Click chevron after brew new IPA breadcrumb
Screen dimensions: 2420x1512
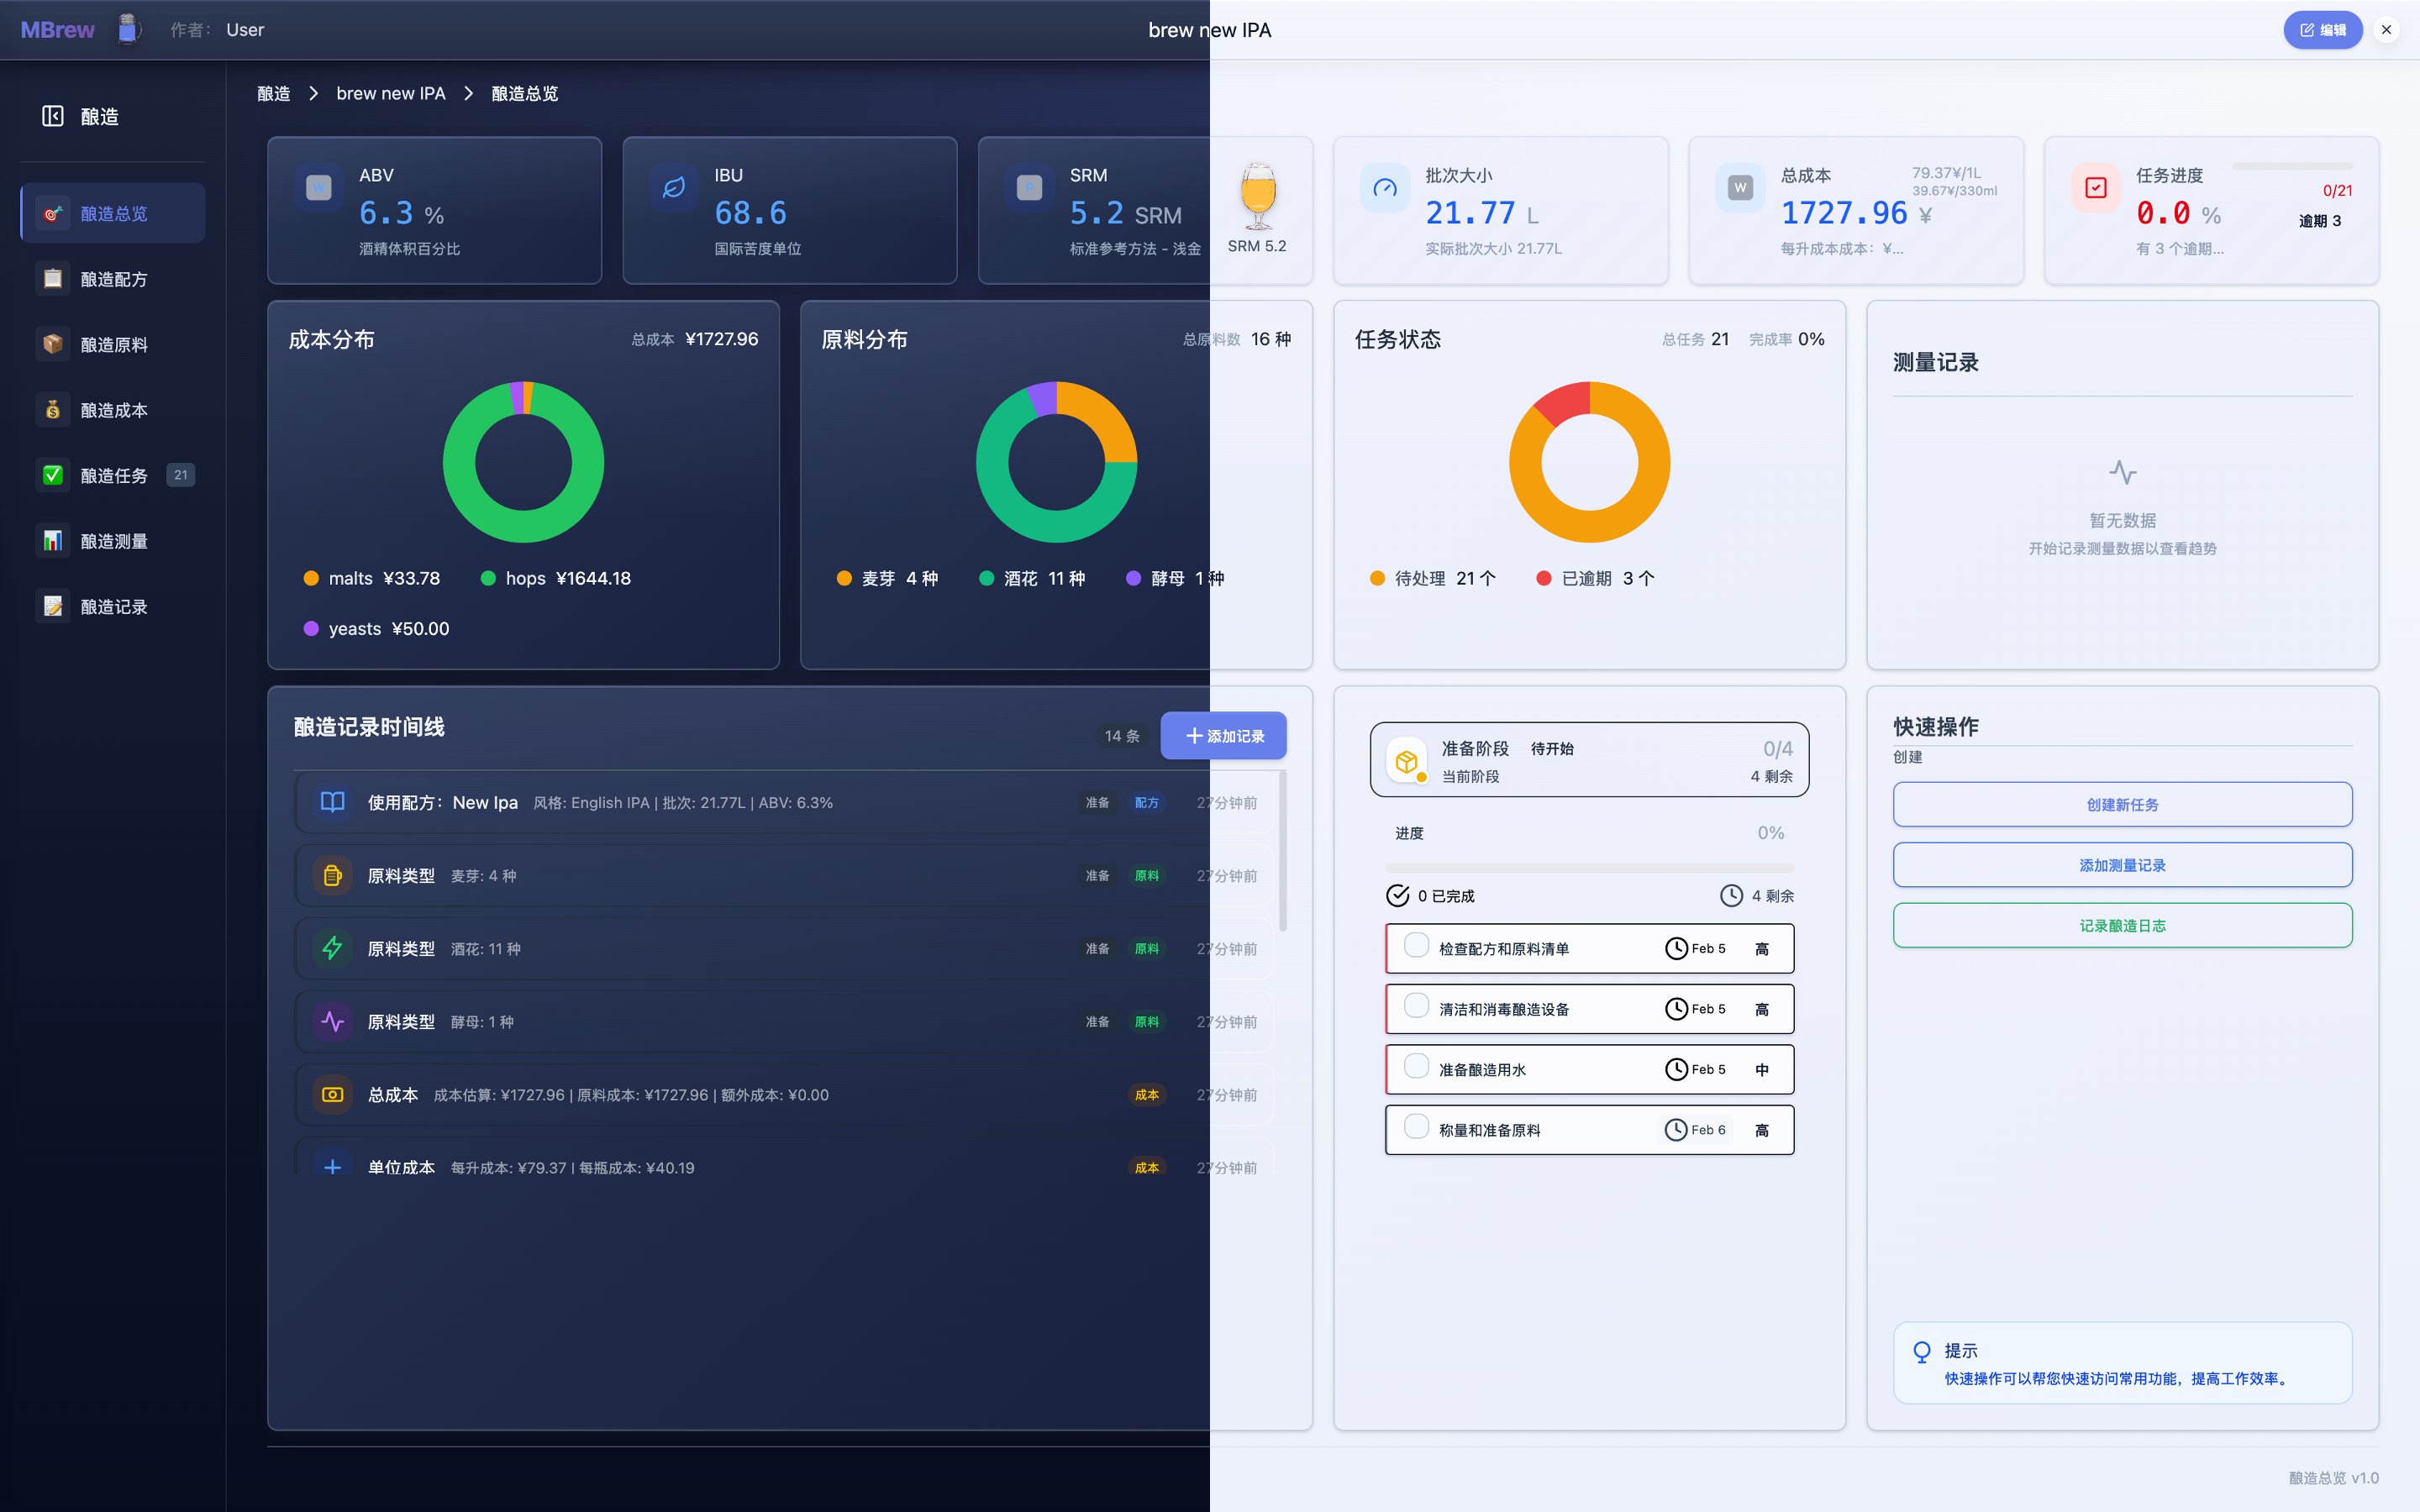coord(468,93)
